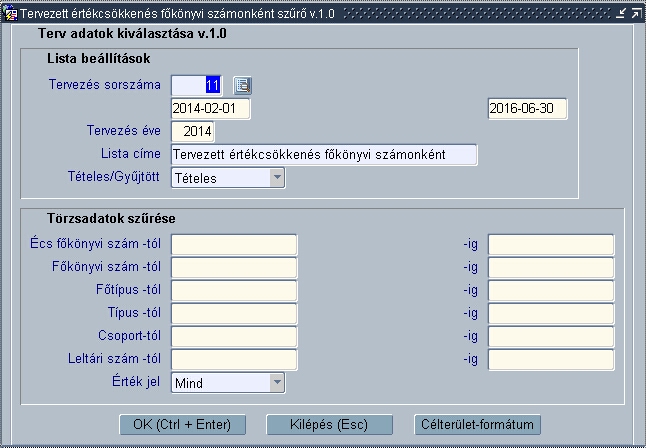Maximize the window with the title bar arrow icon
The image size is (646, 448).
tap(636, 14)
